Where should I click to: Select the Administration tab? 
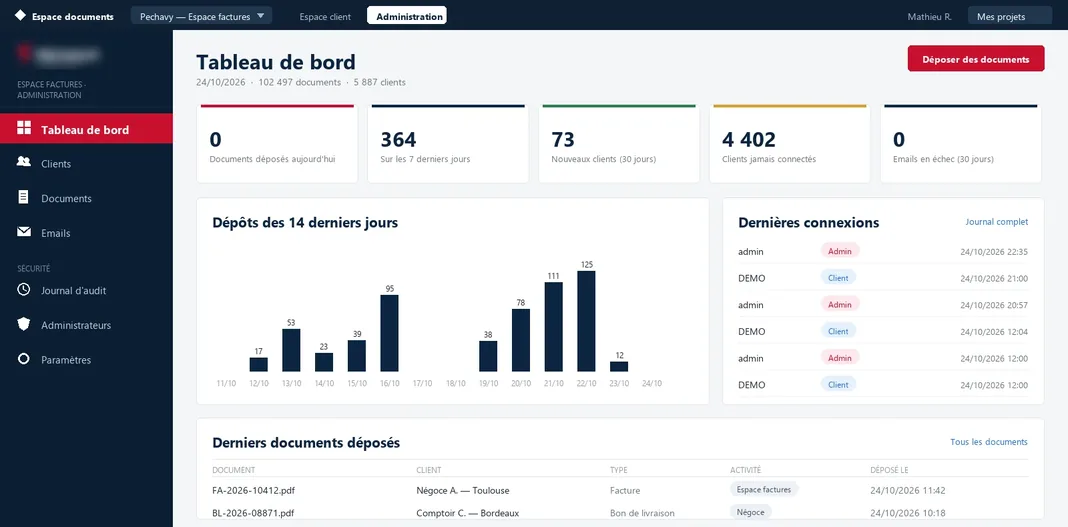pyautogui.click(x=409, y=16)
